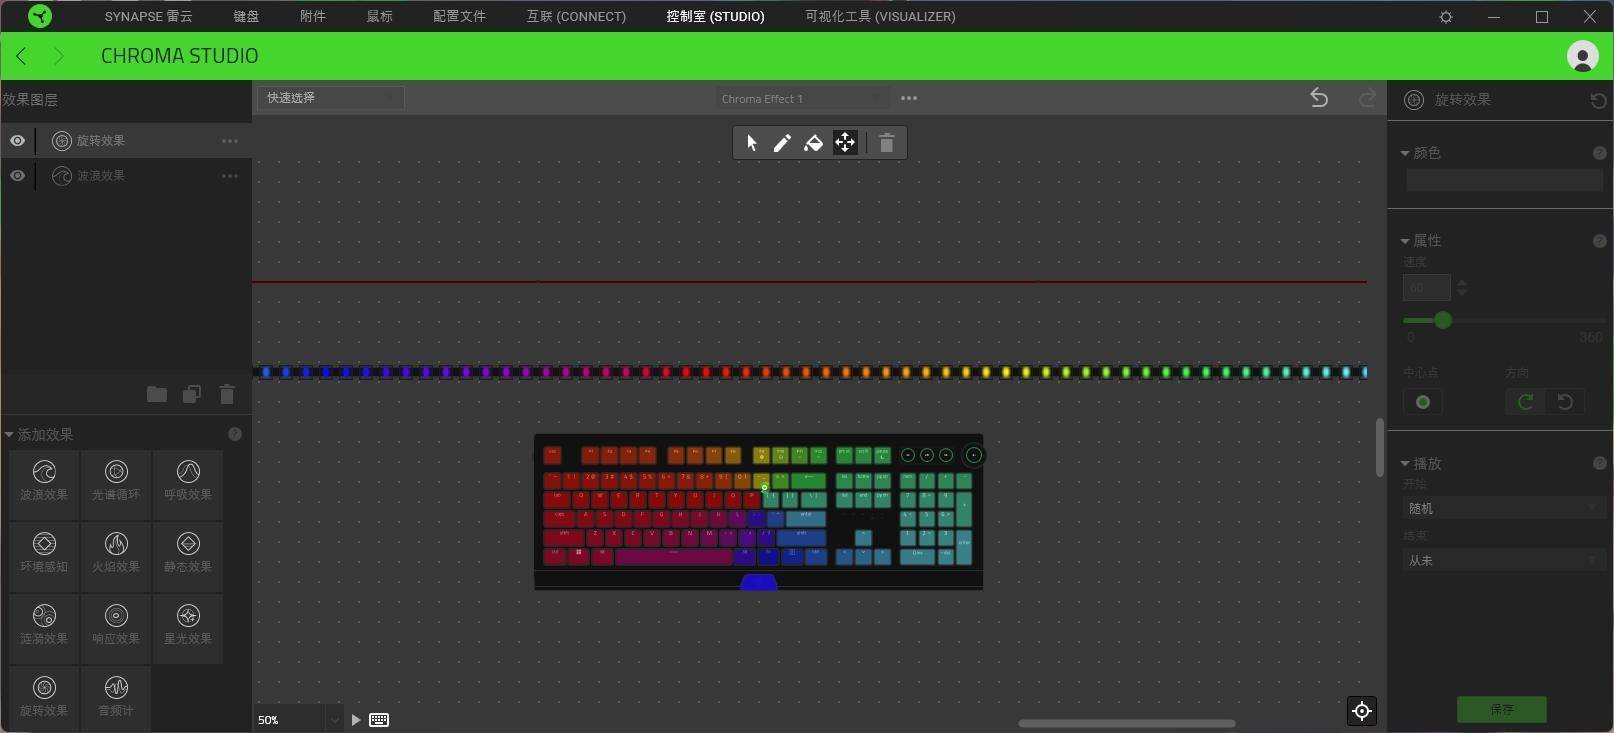Click the Razer logo icon
Image resolution: width=1614 pixels, height=733 pixels.
[40, 16]
